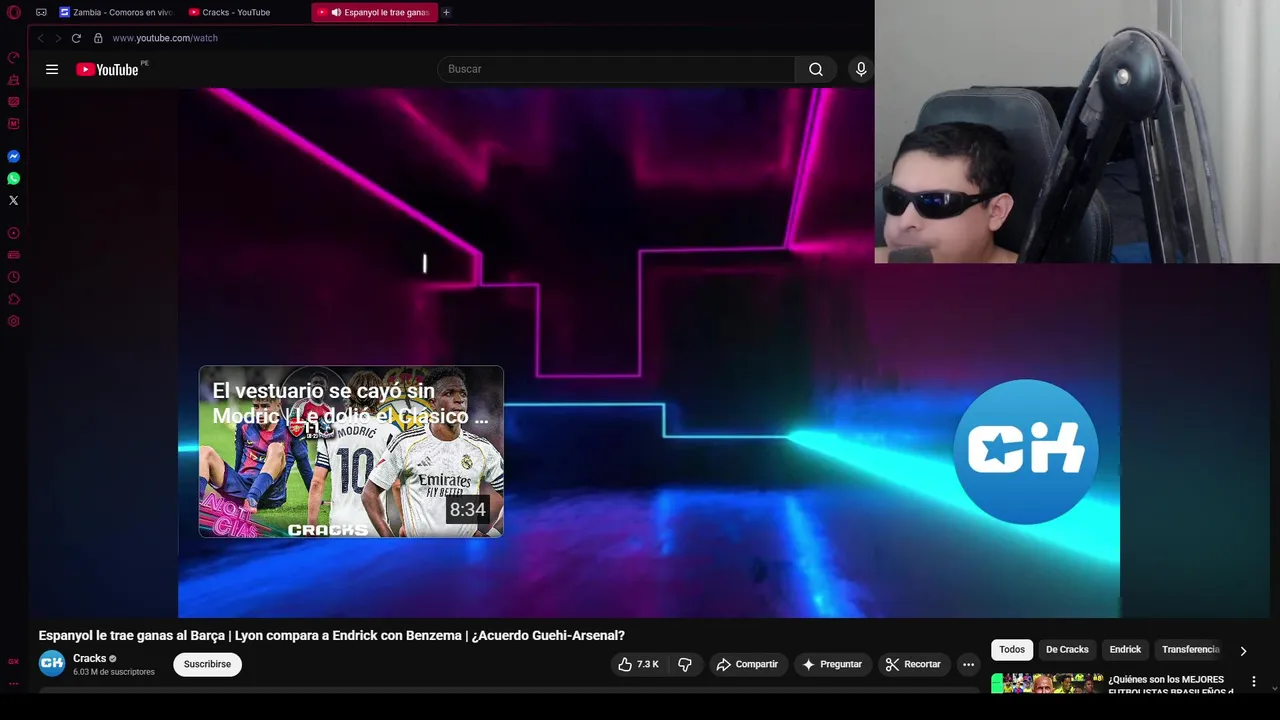Open the Opera GX main menu logo
Image resolution: width=1280 pixels, height=720 pixels.
14,13
